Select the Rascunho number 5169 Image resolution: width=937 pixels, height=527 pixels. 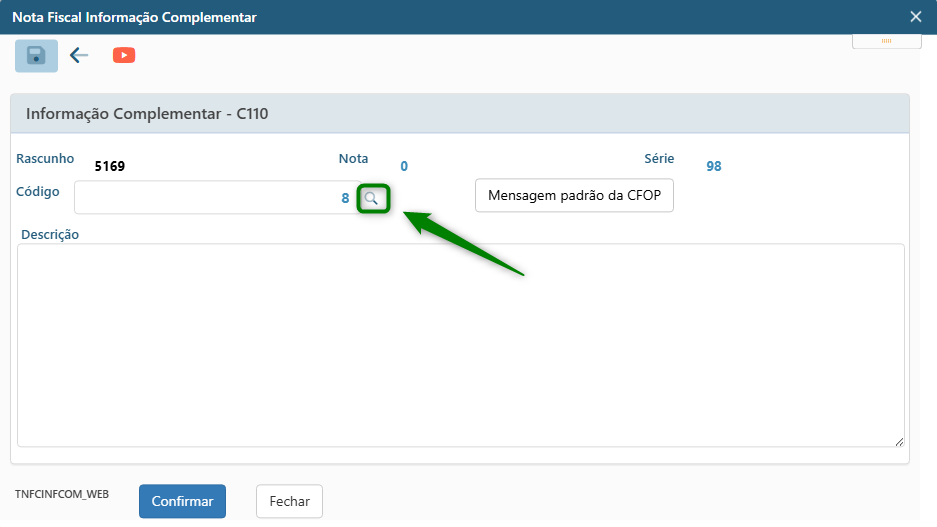click(x=110, y=166)
